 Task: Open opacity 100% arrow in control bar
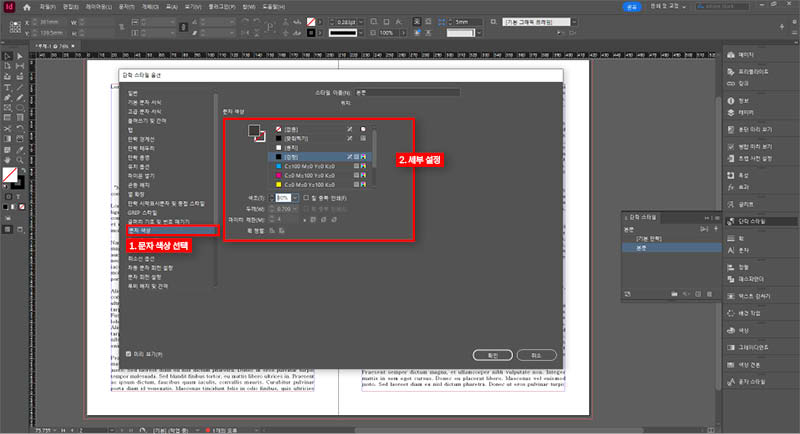click(403, 33)
